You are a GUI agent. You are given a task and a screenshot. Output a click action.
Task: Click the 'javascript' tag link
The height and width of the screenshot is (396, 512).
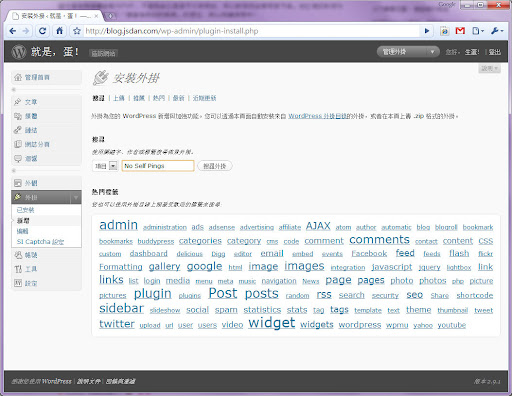pos(392,267)
